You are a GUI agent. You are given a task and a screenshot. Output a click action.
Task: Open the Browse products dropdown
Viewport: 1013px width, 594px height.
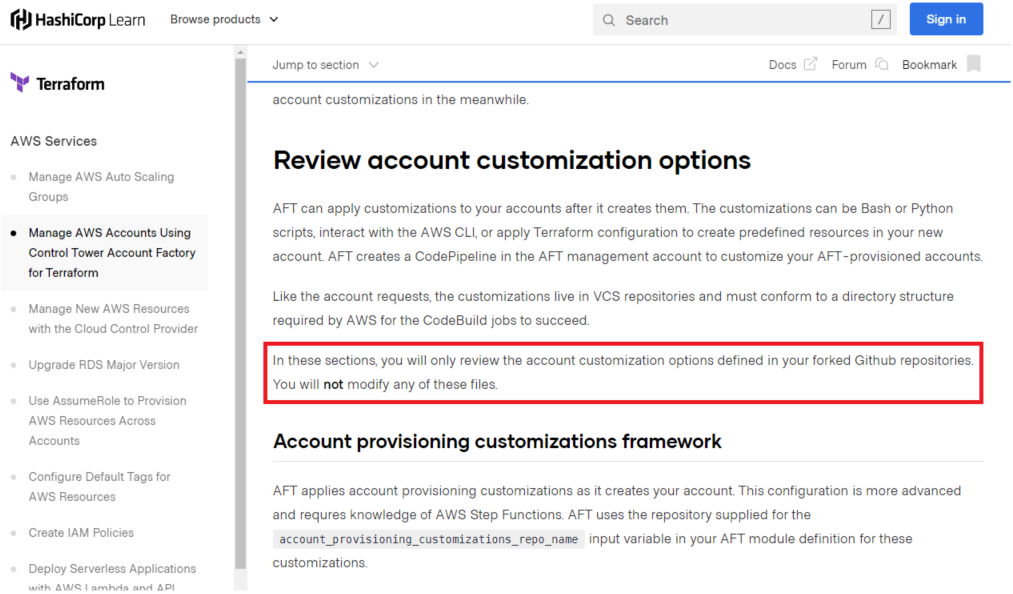[x=224, y=19]
